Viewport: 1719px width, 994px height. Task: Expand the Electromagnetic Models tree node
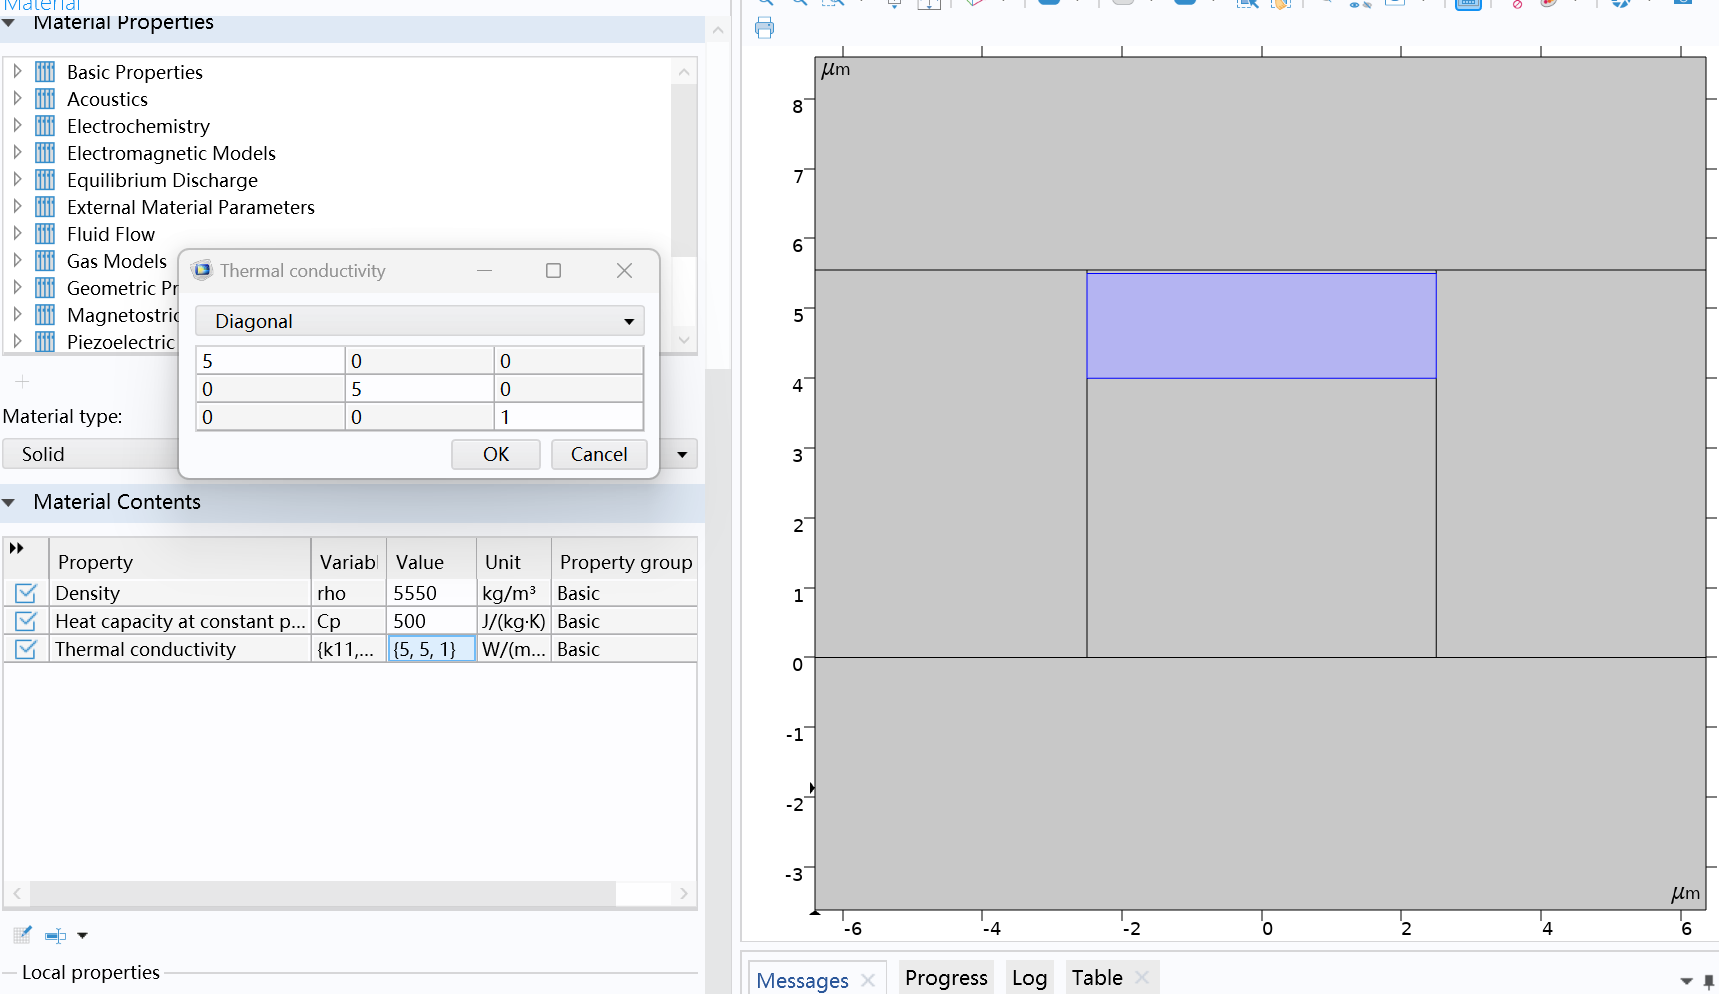click(x=17, y=153)
